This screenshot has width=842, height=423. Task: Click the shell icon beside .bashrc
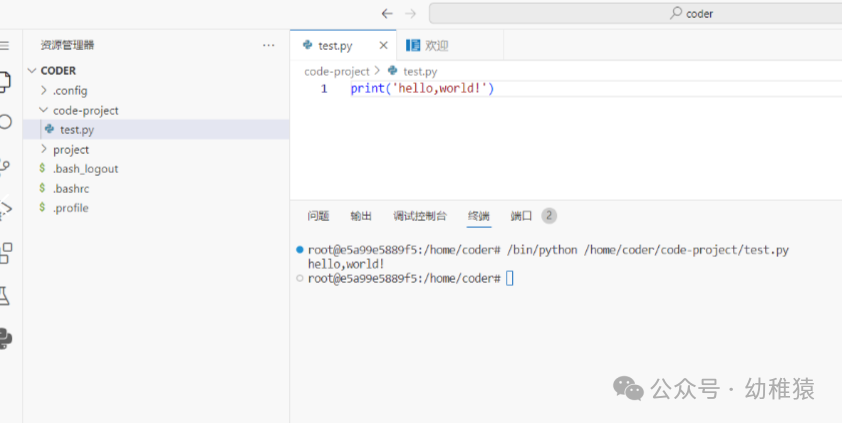coord(42,188)
